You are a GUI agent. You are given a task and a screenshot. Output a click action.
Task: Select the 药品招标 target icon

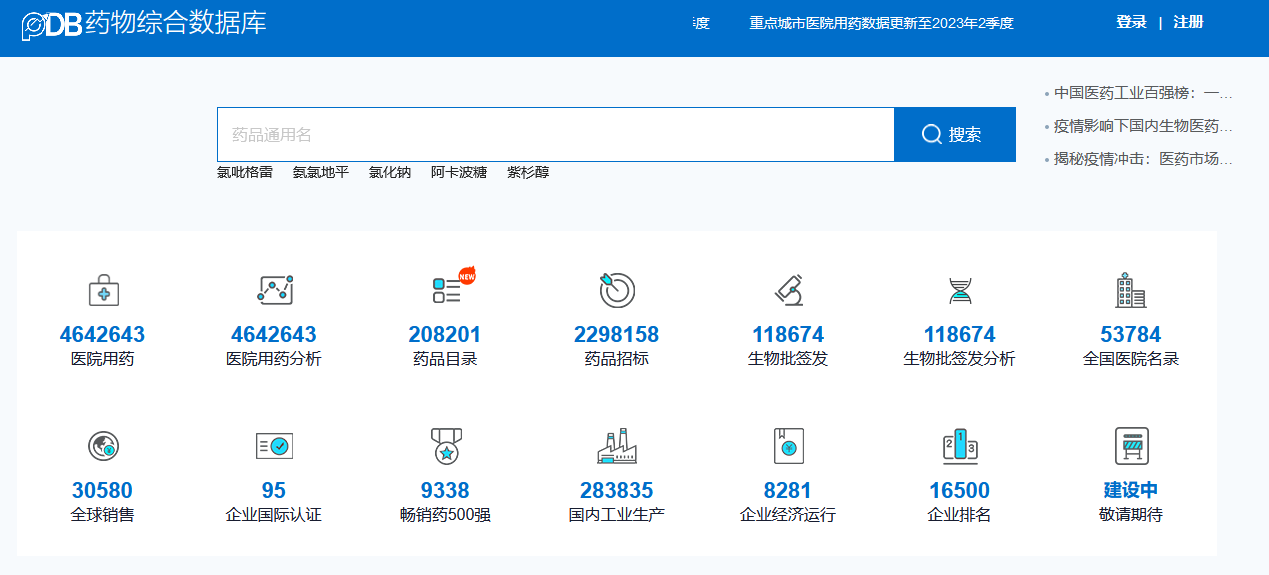(x=617, y=290)
